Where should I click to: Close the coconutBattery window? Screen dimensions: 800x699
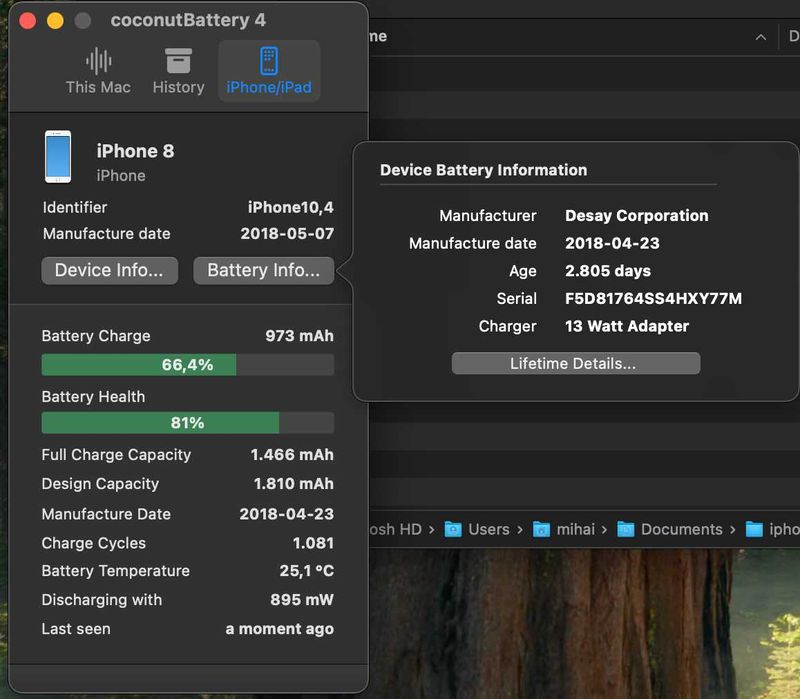click(28, 21)
